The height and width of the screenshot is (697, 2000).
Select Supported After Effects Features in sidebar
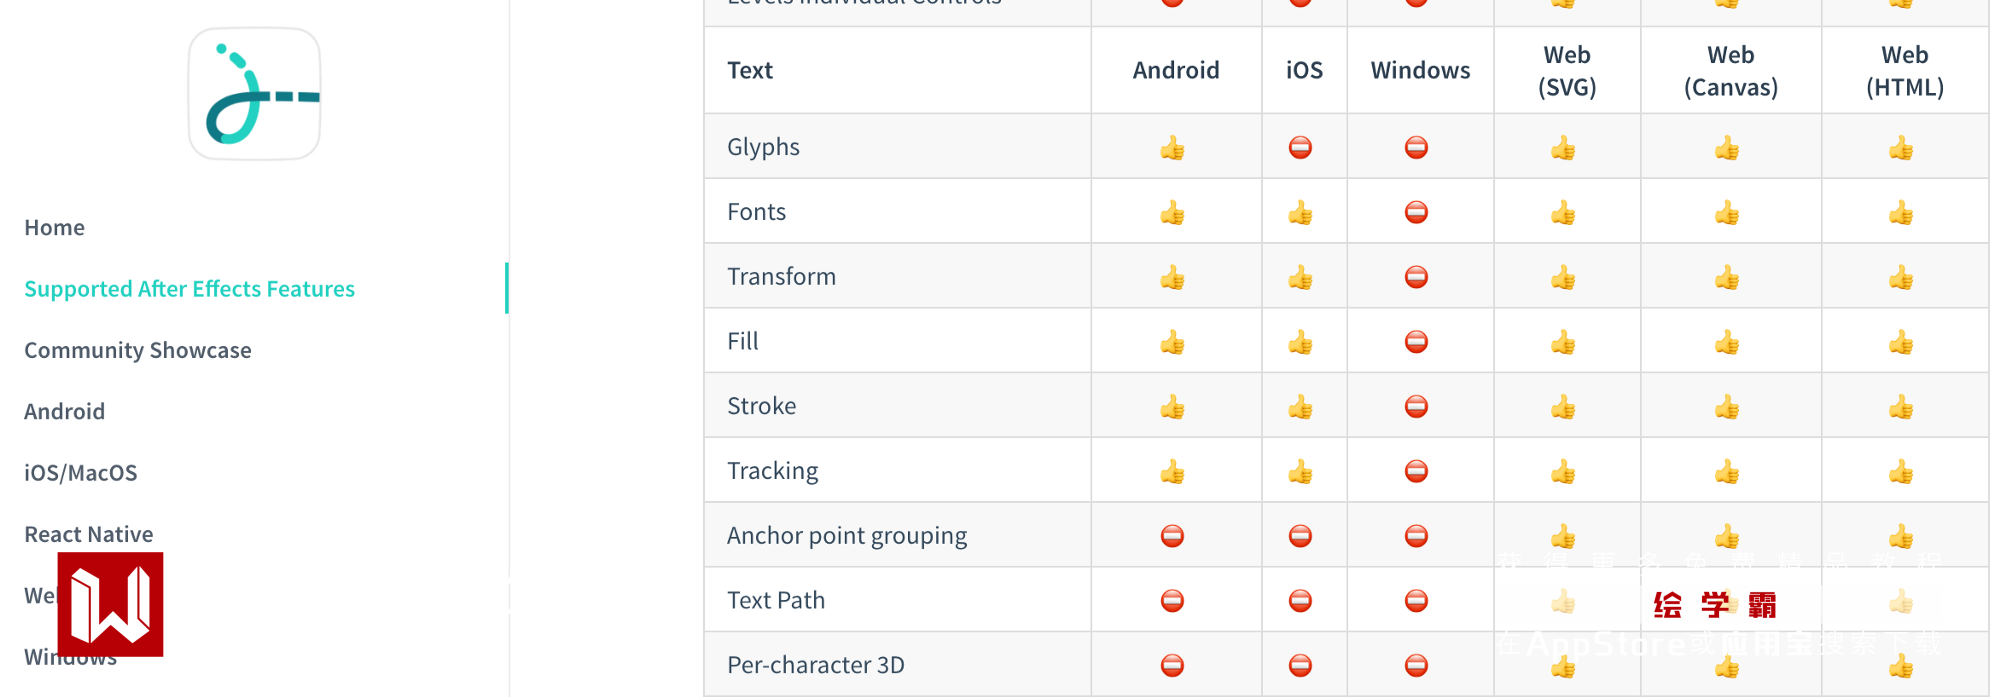tap(189, 289)
